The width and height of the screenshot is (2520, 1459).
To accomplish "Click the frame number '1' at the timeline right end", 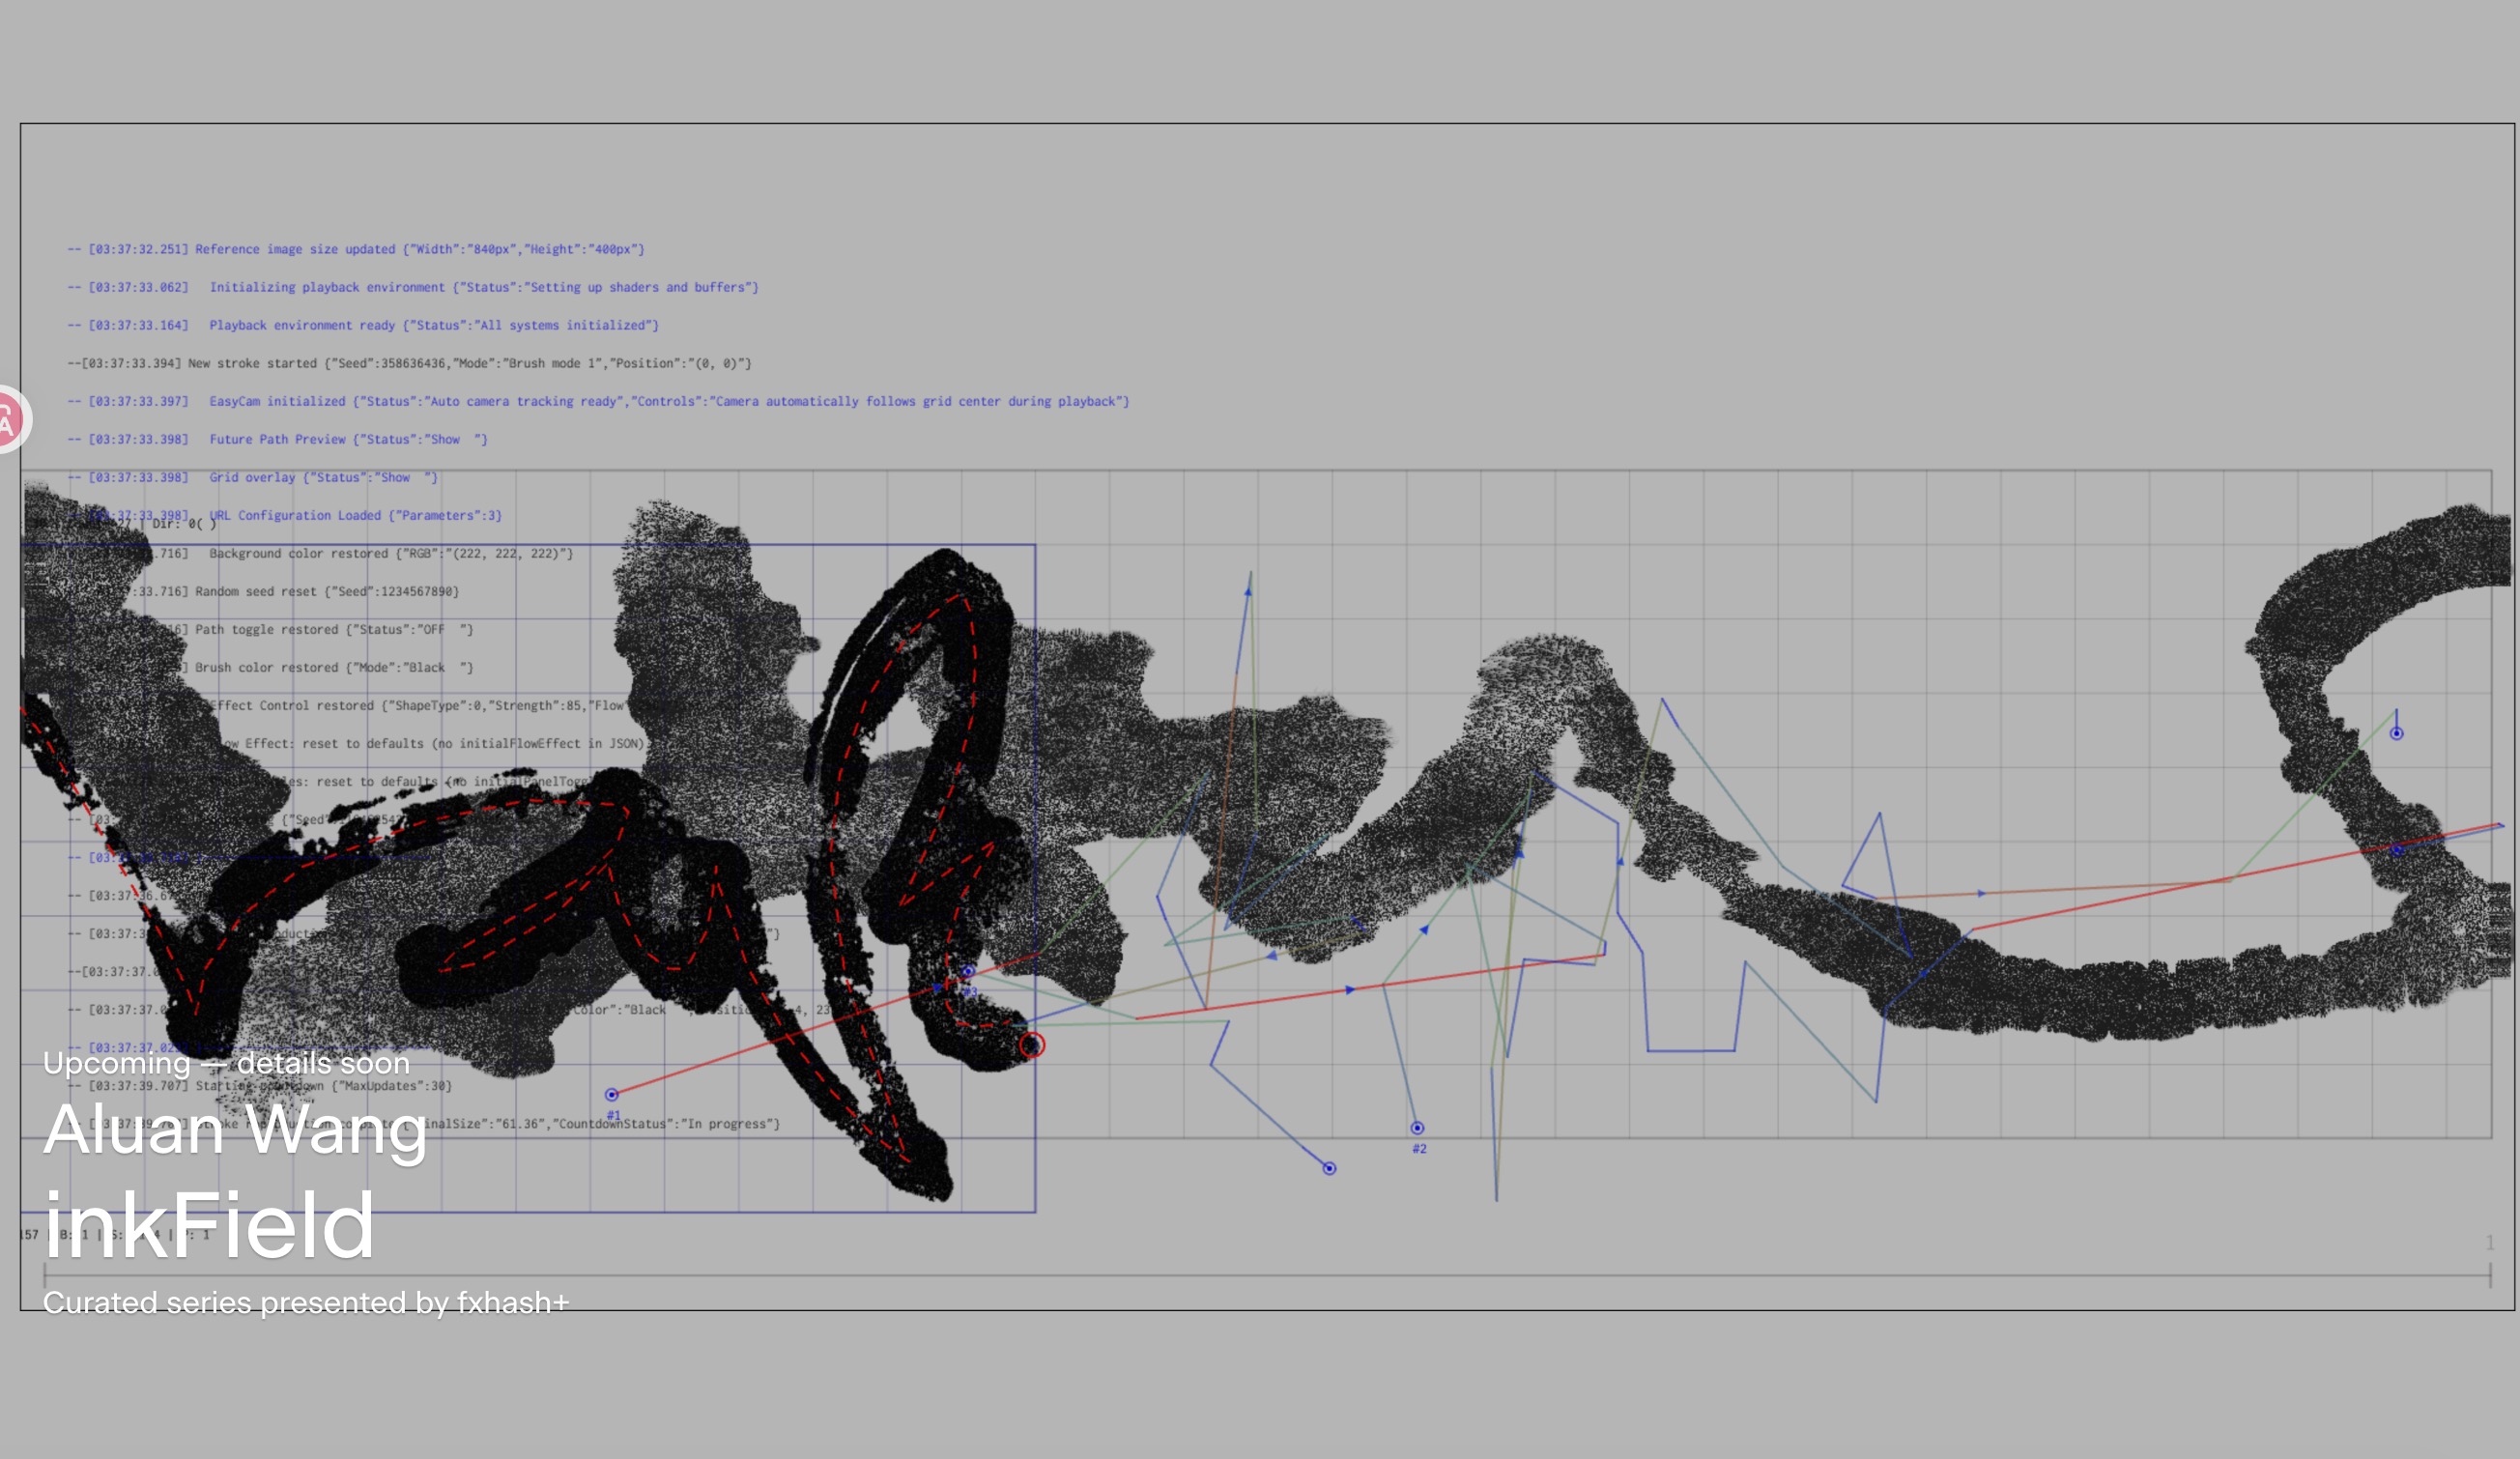I will (2489, 1242).
